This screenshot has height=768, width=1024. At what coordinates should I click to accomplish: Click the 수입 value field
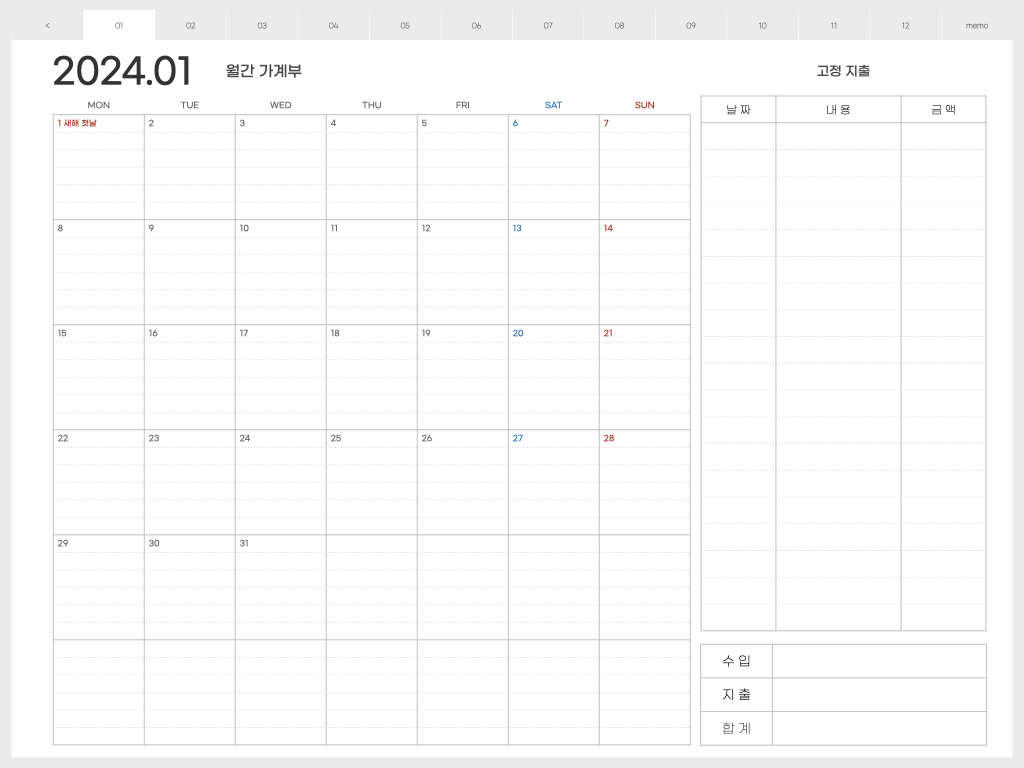(x=879, y=661)
